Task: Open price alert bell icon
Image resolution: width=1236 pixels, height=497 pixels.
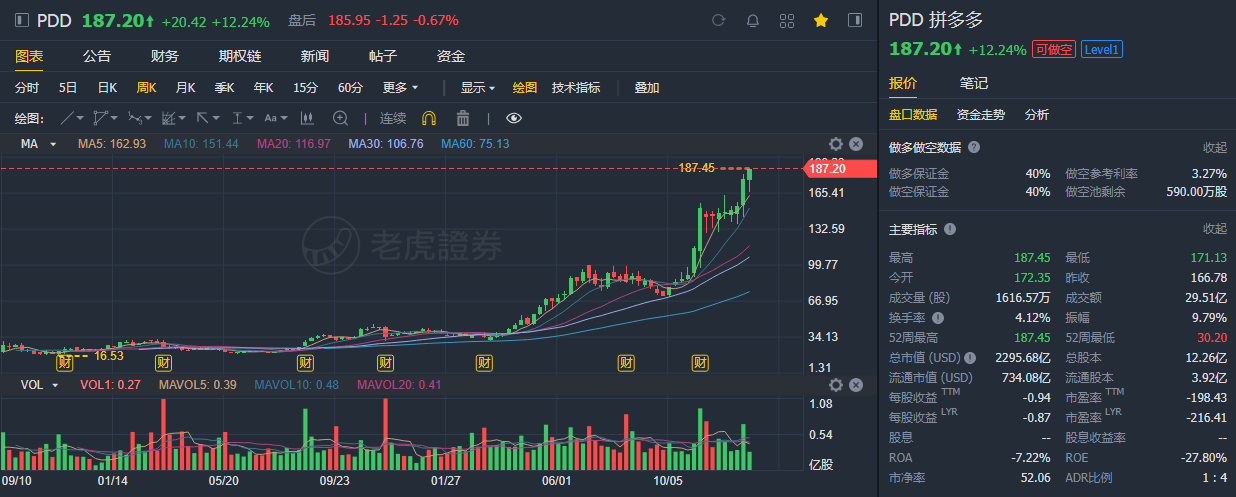Action: [x=752, y=20]
